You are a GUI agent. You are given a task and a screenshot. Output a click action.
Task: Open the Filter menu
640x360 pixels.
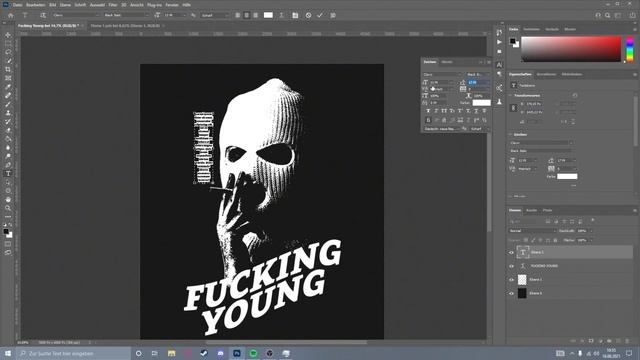(x=113, y=5)
